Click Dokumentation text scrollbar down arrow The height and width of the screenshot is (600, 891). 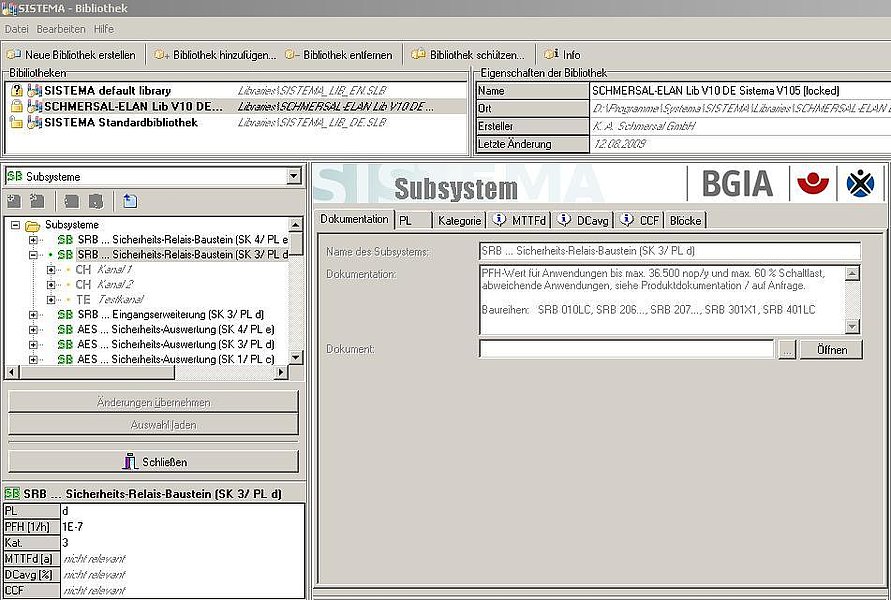coord(852,327)
